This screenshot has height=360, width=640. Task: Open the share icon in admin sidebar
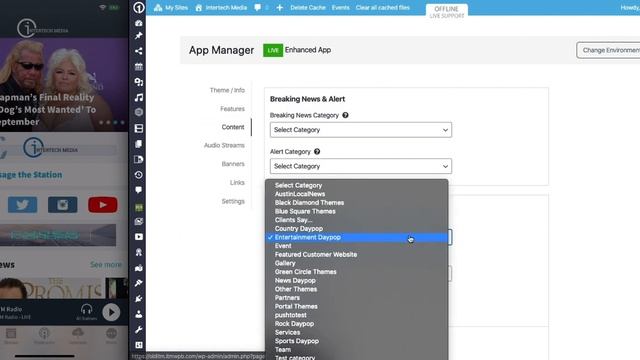coord(139,51)
